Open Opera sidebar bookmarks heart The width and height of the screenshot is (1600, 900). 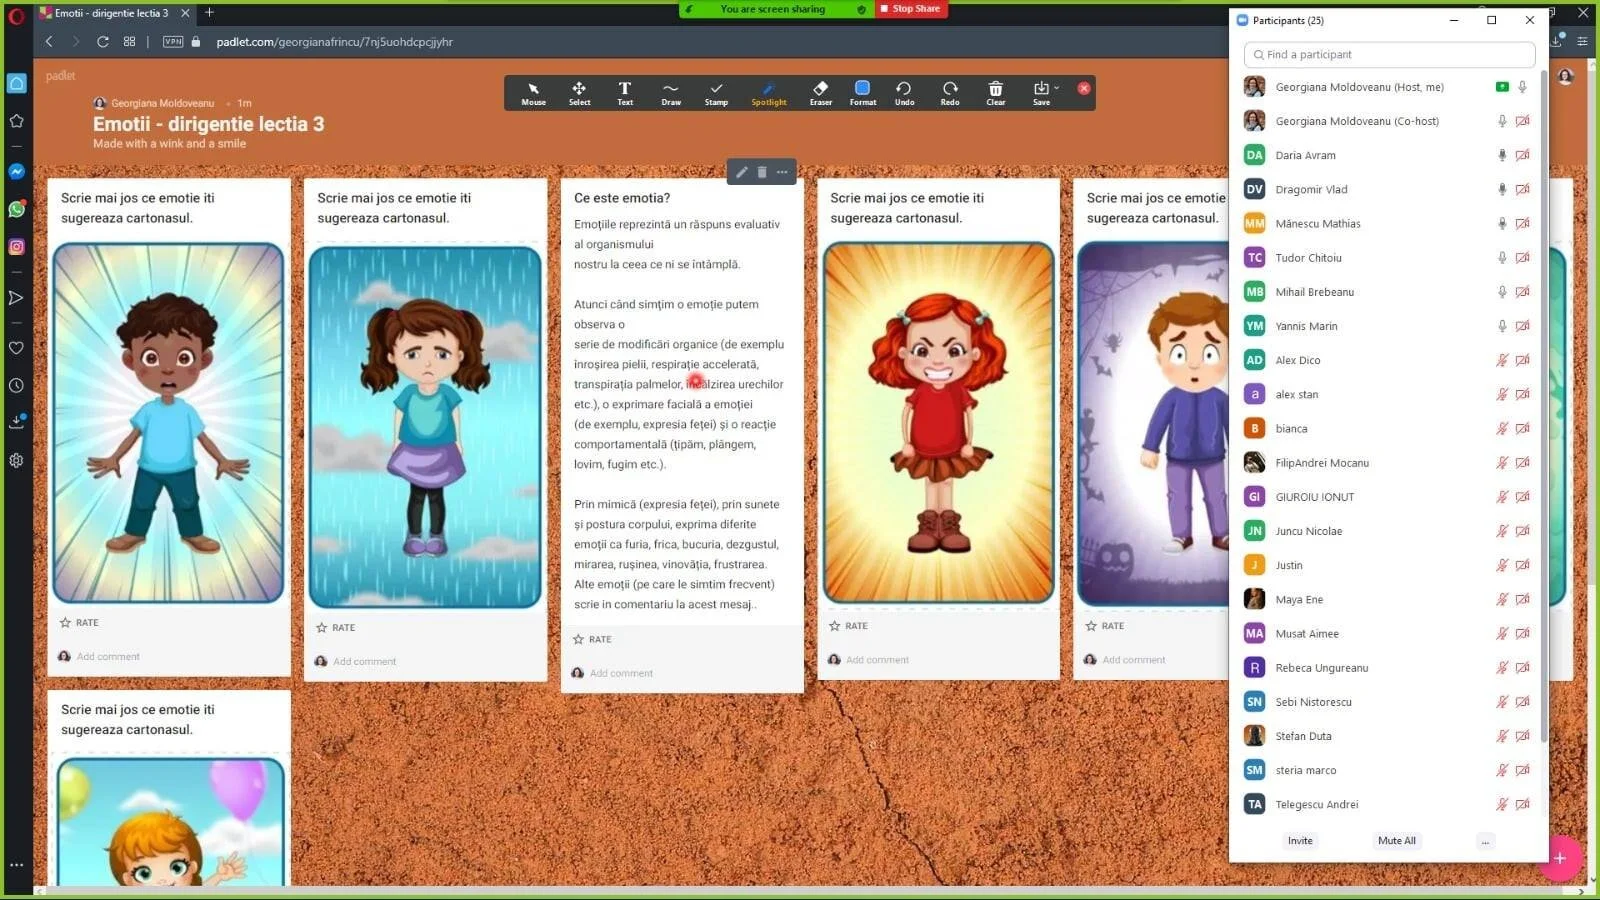[x=16, y=348]
